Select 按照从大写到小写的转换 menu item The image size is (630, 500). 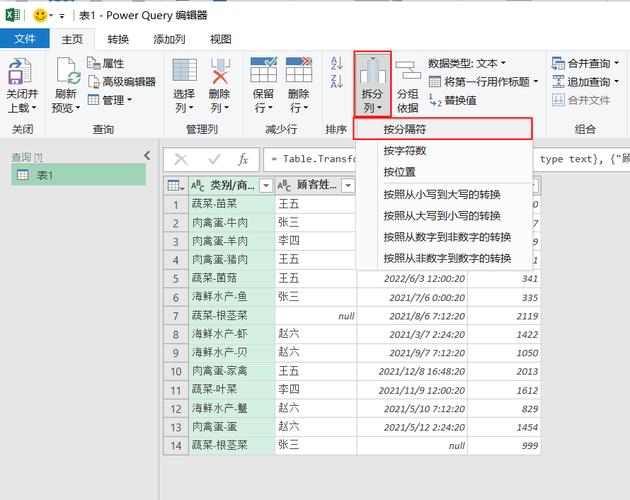(443, 216)
